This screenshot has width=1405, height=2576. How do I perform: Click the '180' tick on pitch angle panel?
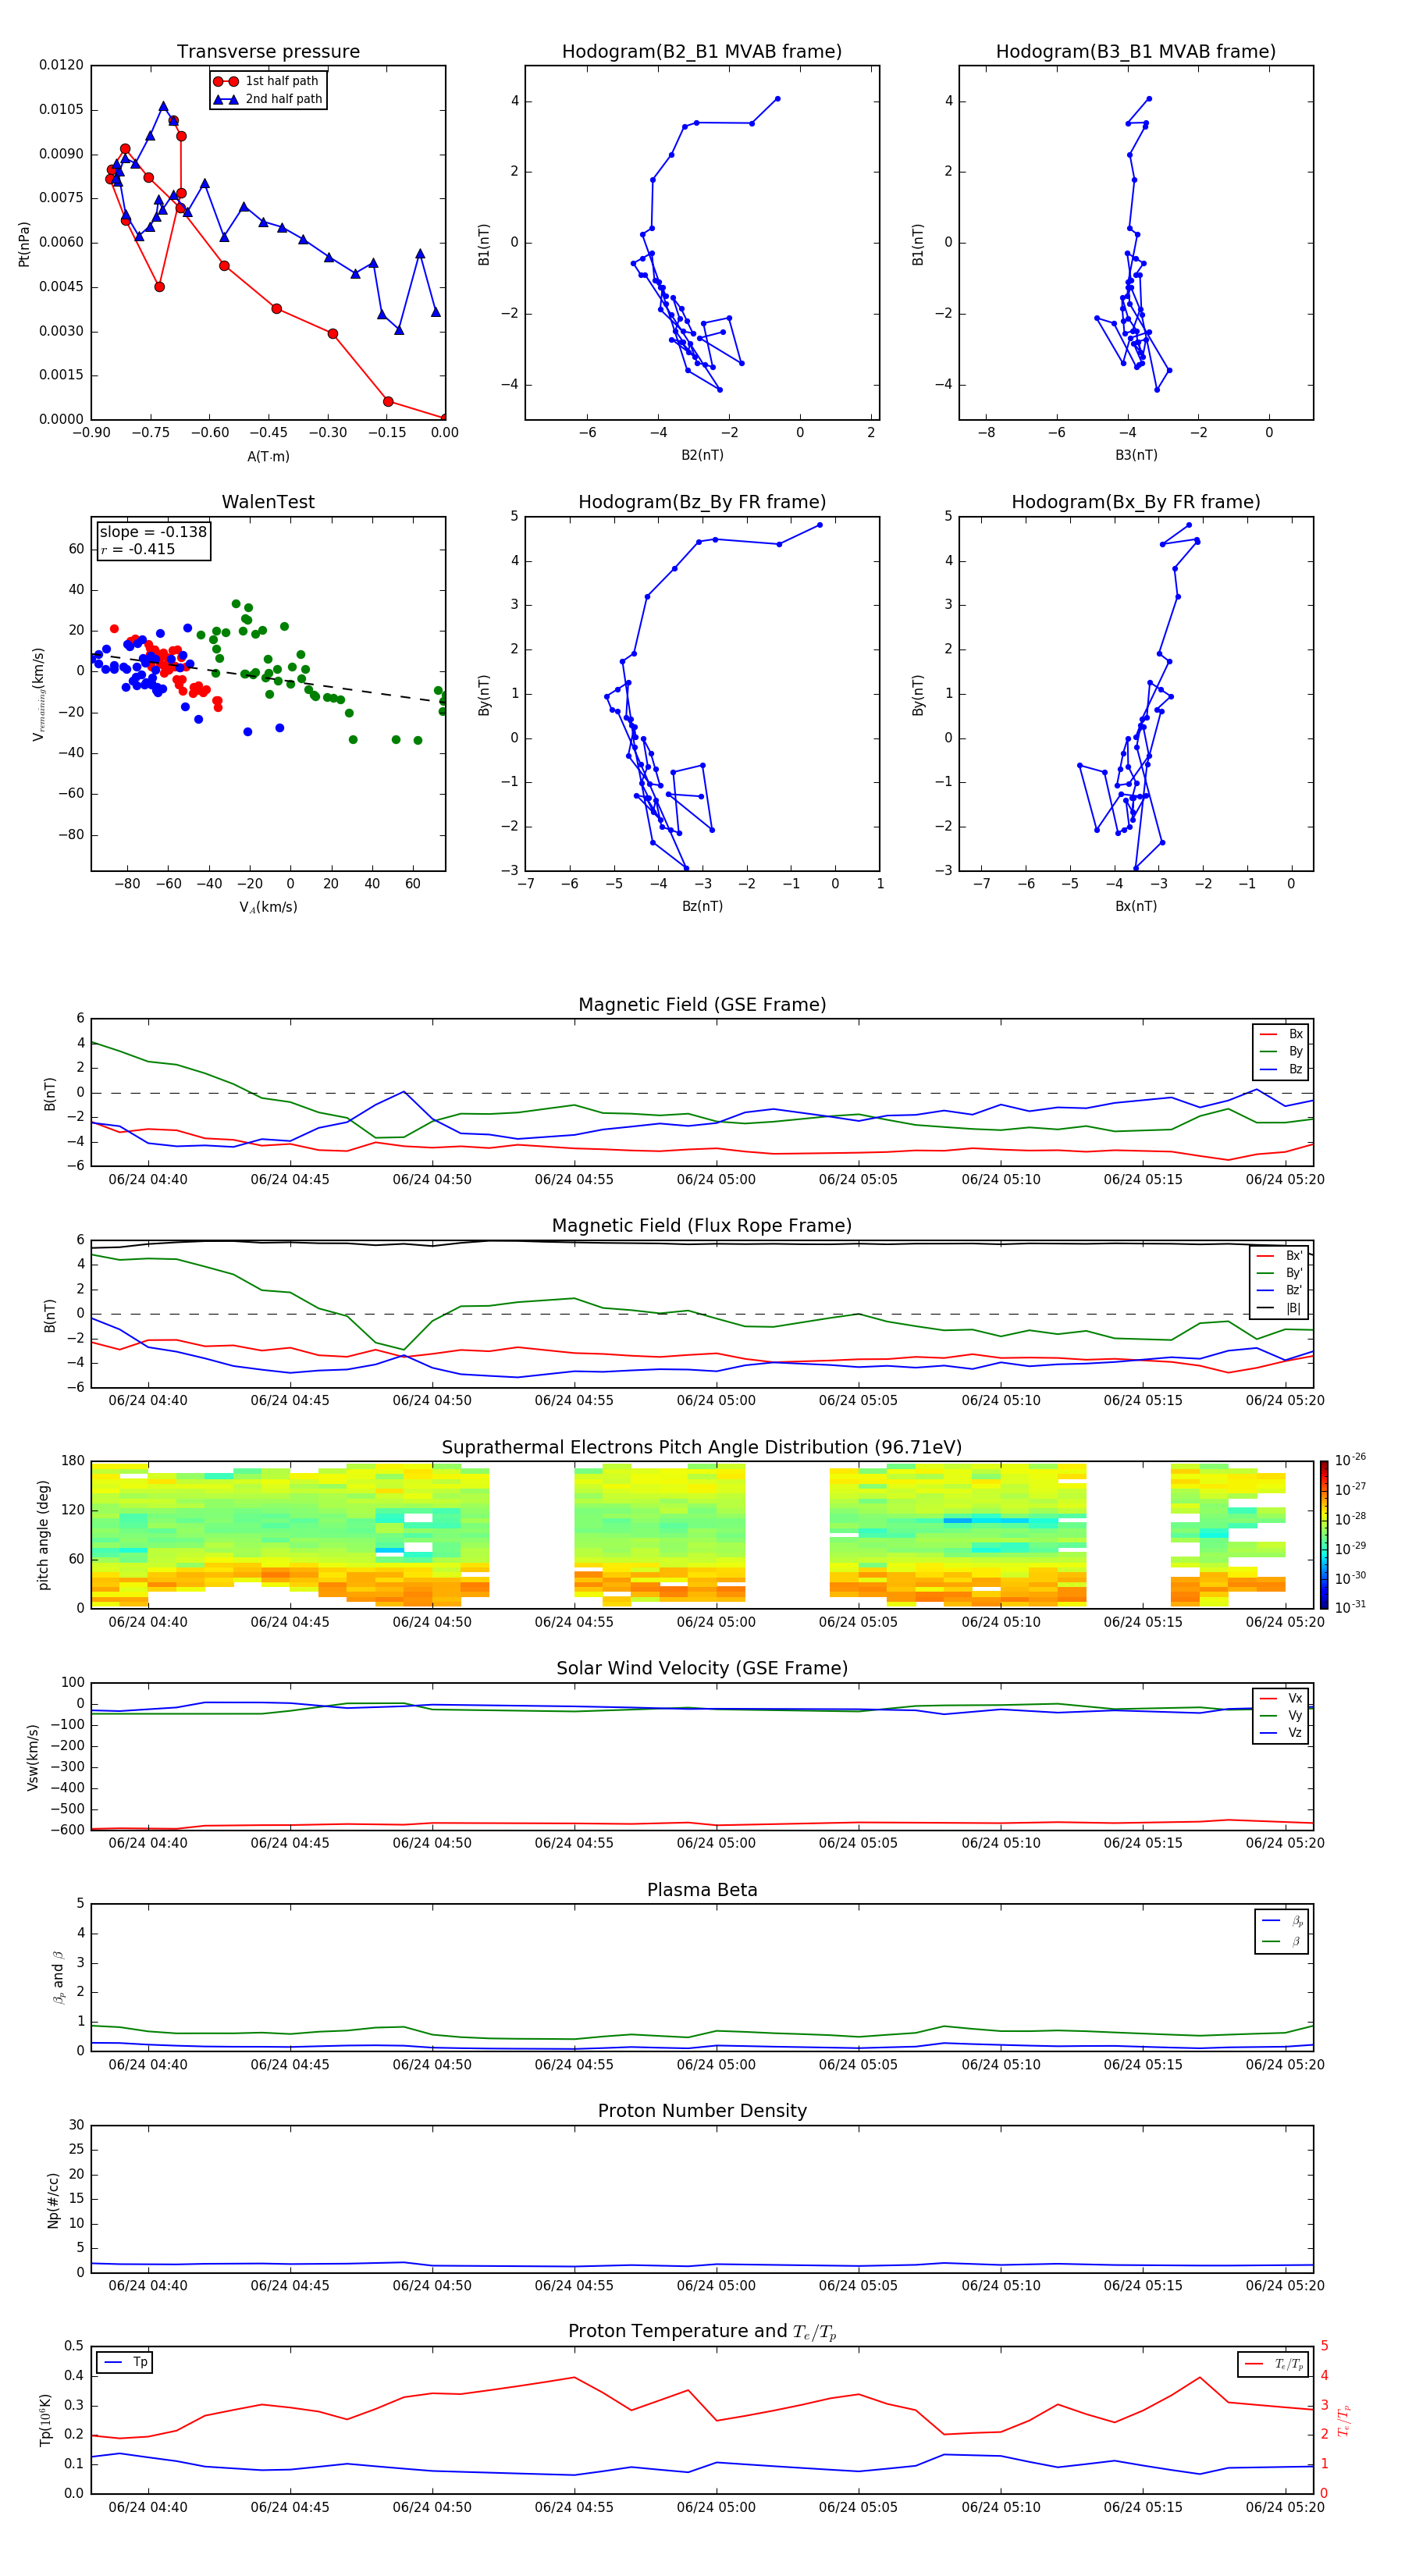(73, 1461)
